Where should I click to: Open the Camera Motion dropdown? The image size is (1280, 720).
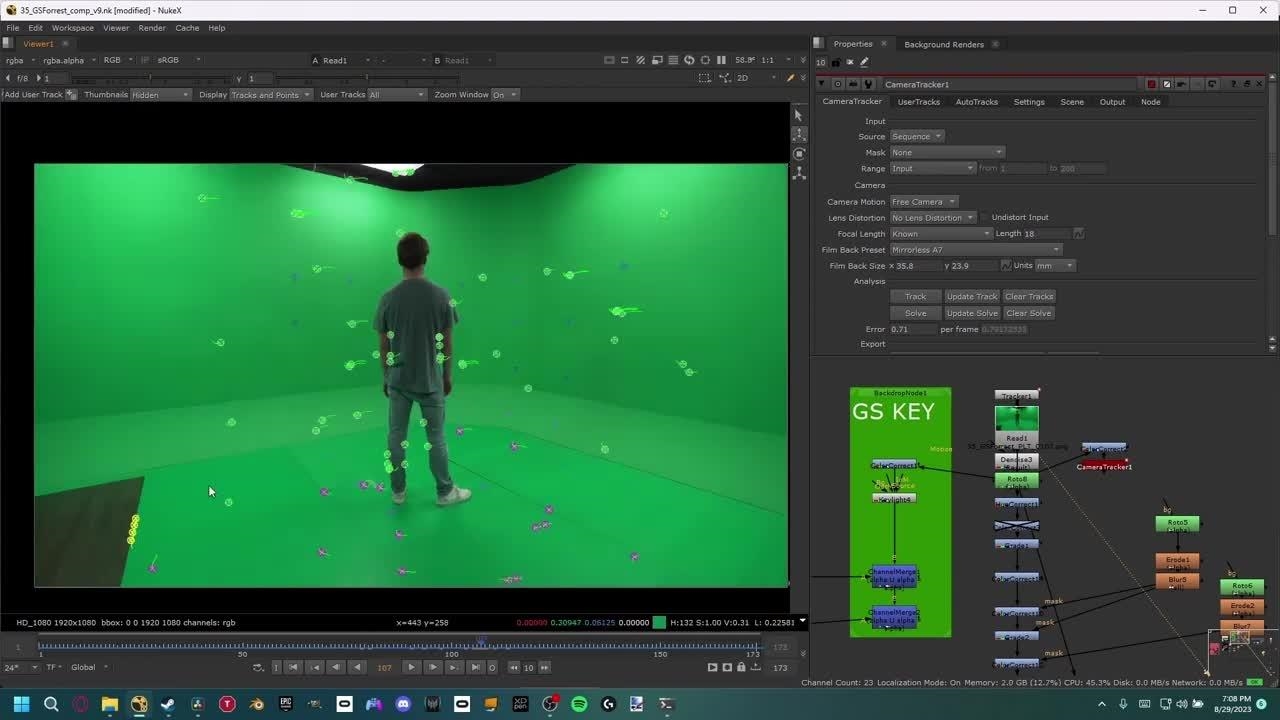924,202
